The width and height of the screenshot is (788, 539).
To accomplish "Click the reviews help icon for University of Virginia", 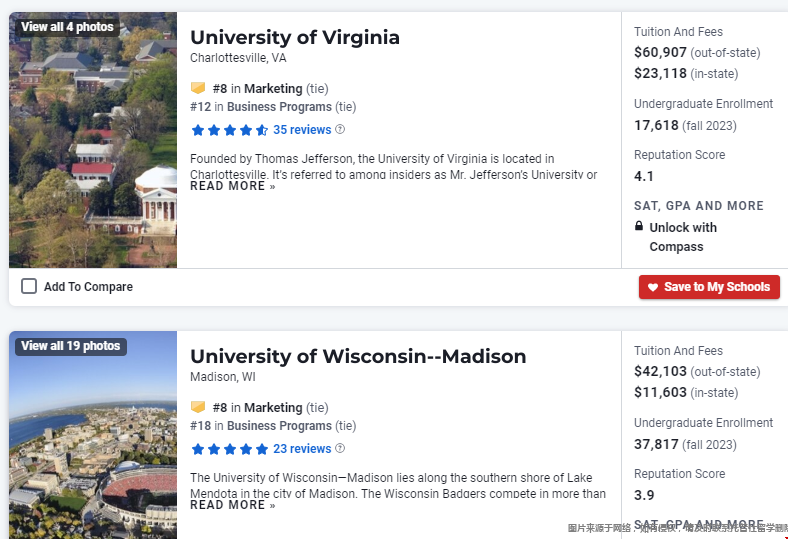I will tap(340, 130).
